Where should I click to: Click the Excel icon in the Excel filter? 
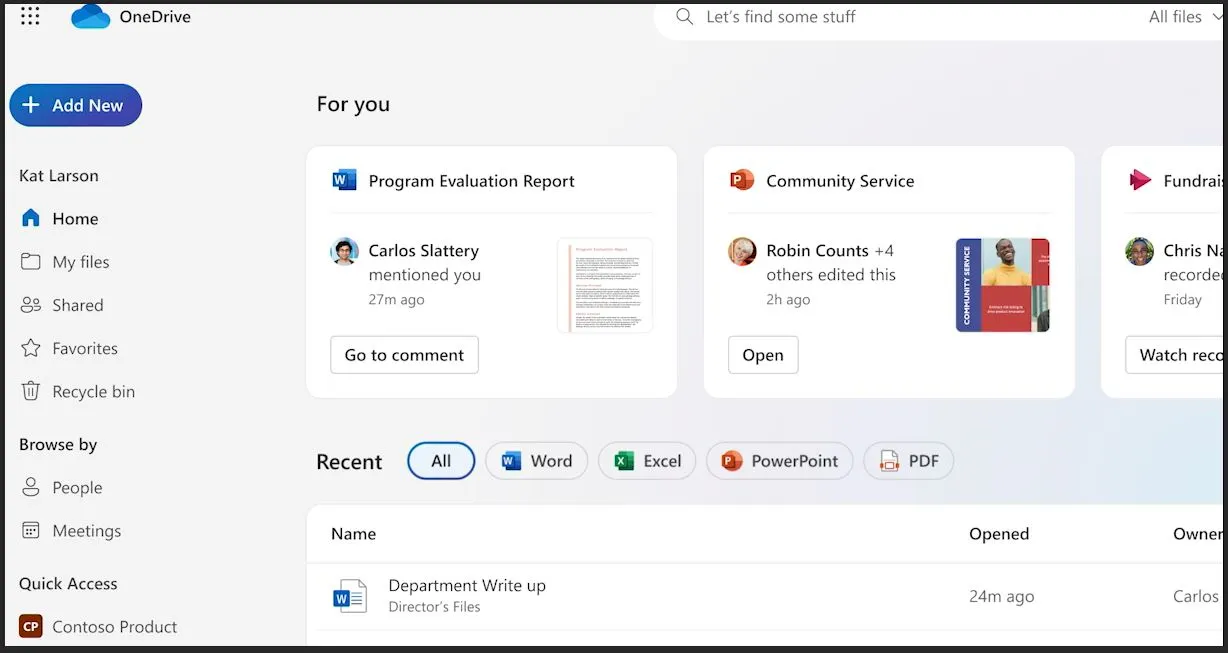(624, 461)
